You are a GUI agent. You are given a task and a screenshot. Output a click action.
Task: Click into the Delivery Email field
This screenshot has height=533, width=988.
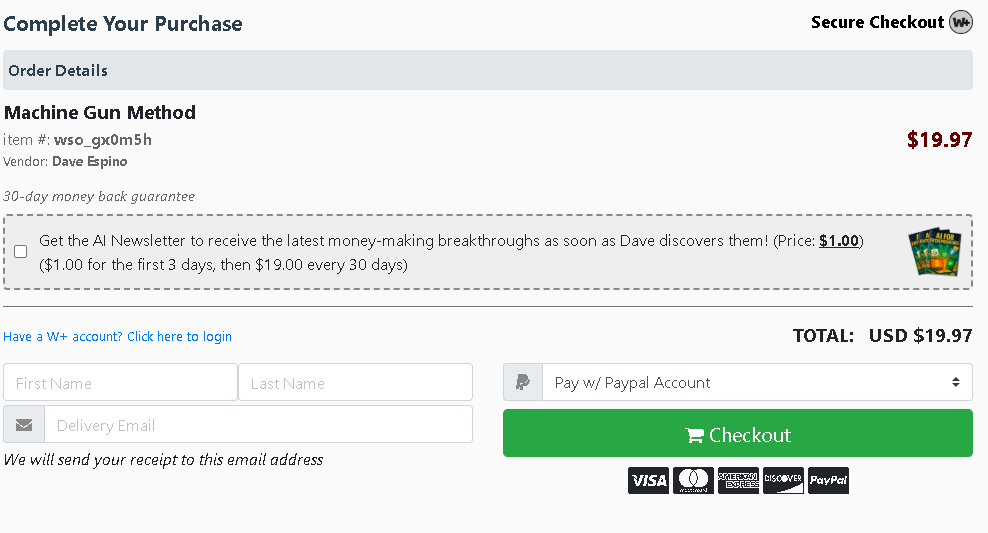click(x=258, y=425)
